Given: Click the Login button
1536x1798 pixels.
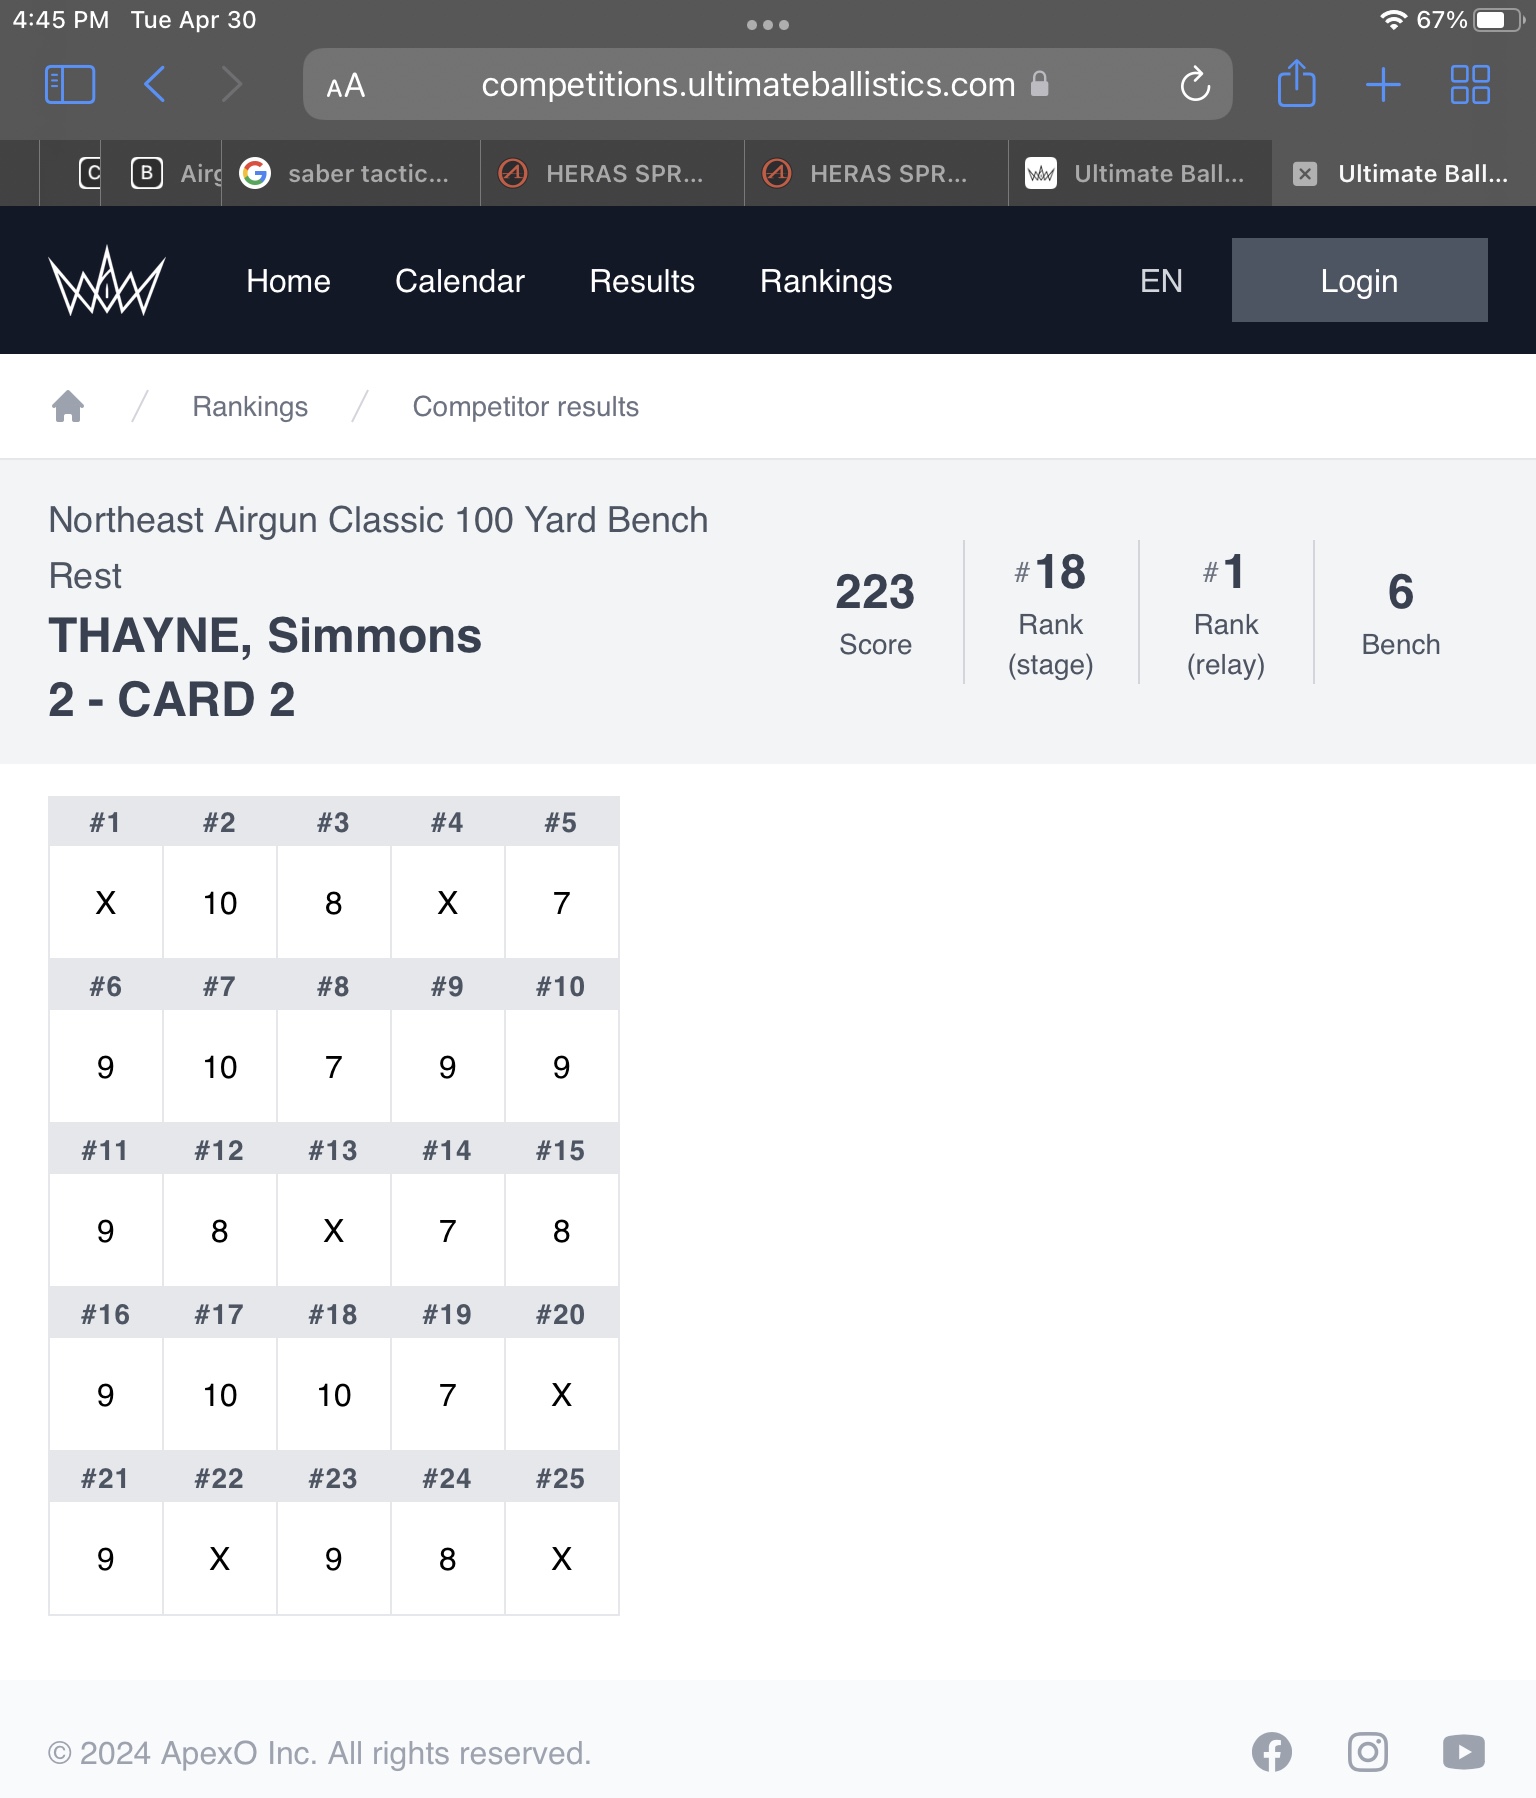Looking at the screenshot, I should pos(1359,280).
